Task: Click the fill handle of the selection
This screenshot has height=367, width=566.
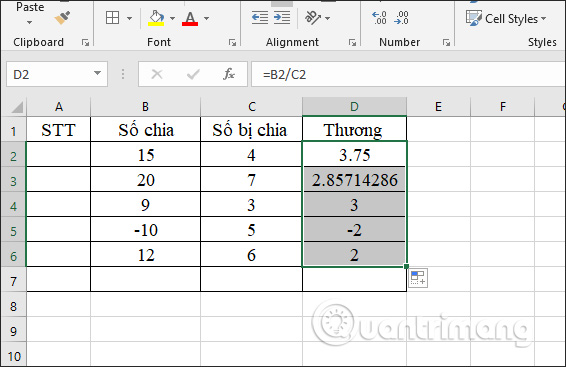Action: point(406,266)
